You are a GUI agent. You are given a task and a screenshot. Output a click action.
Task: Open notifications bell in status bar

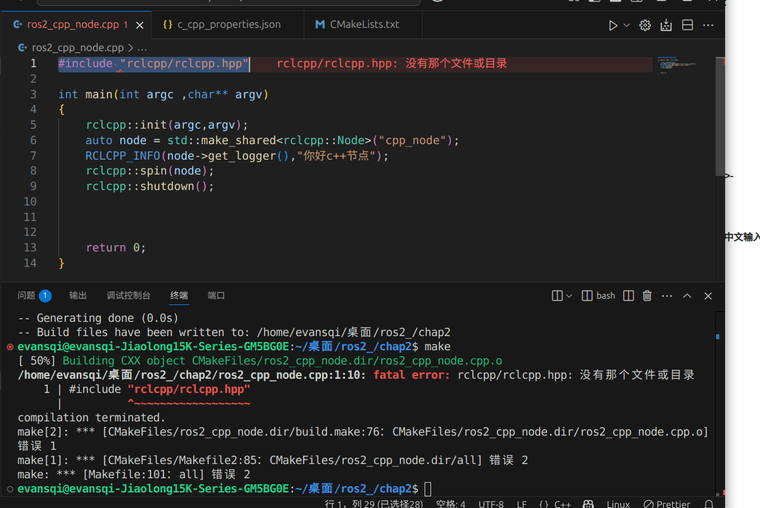click(x=709, y=504)
